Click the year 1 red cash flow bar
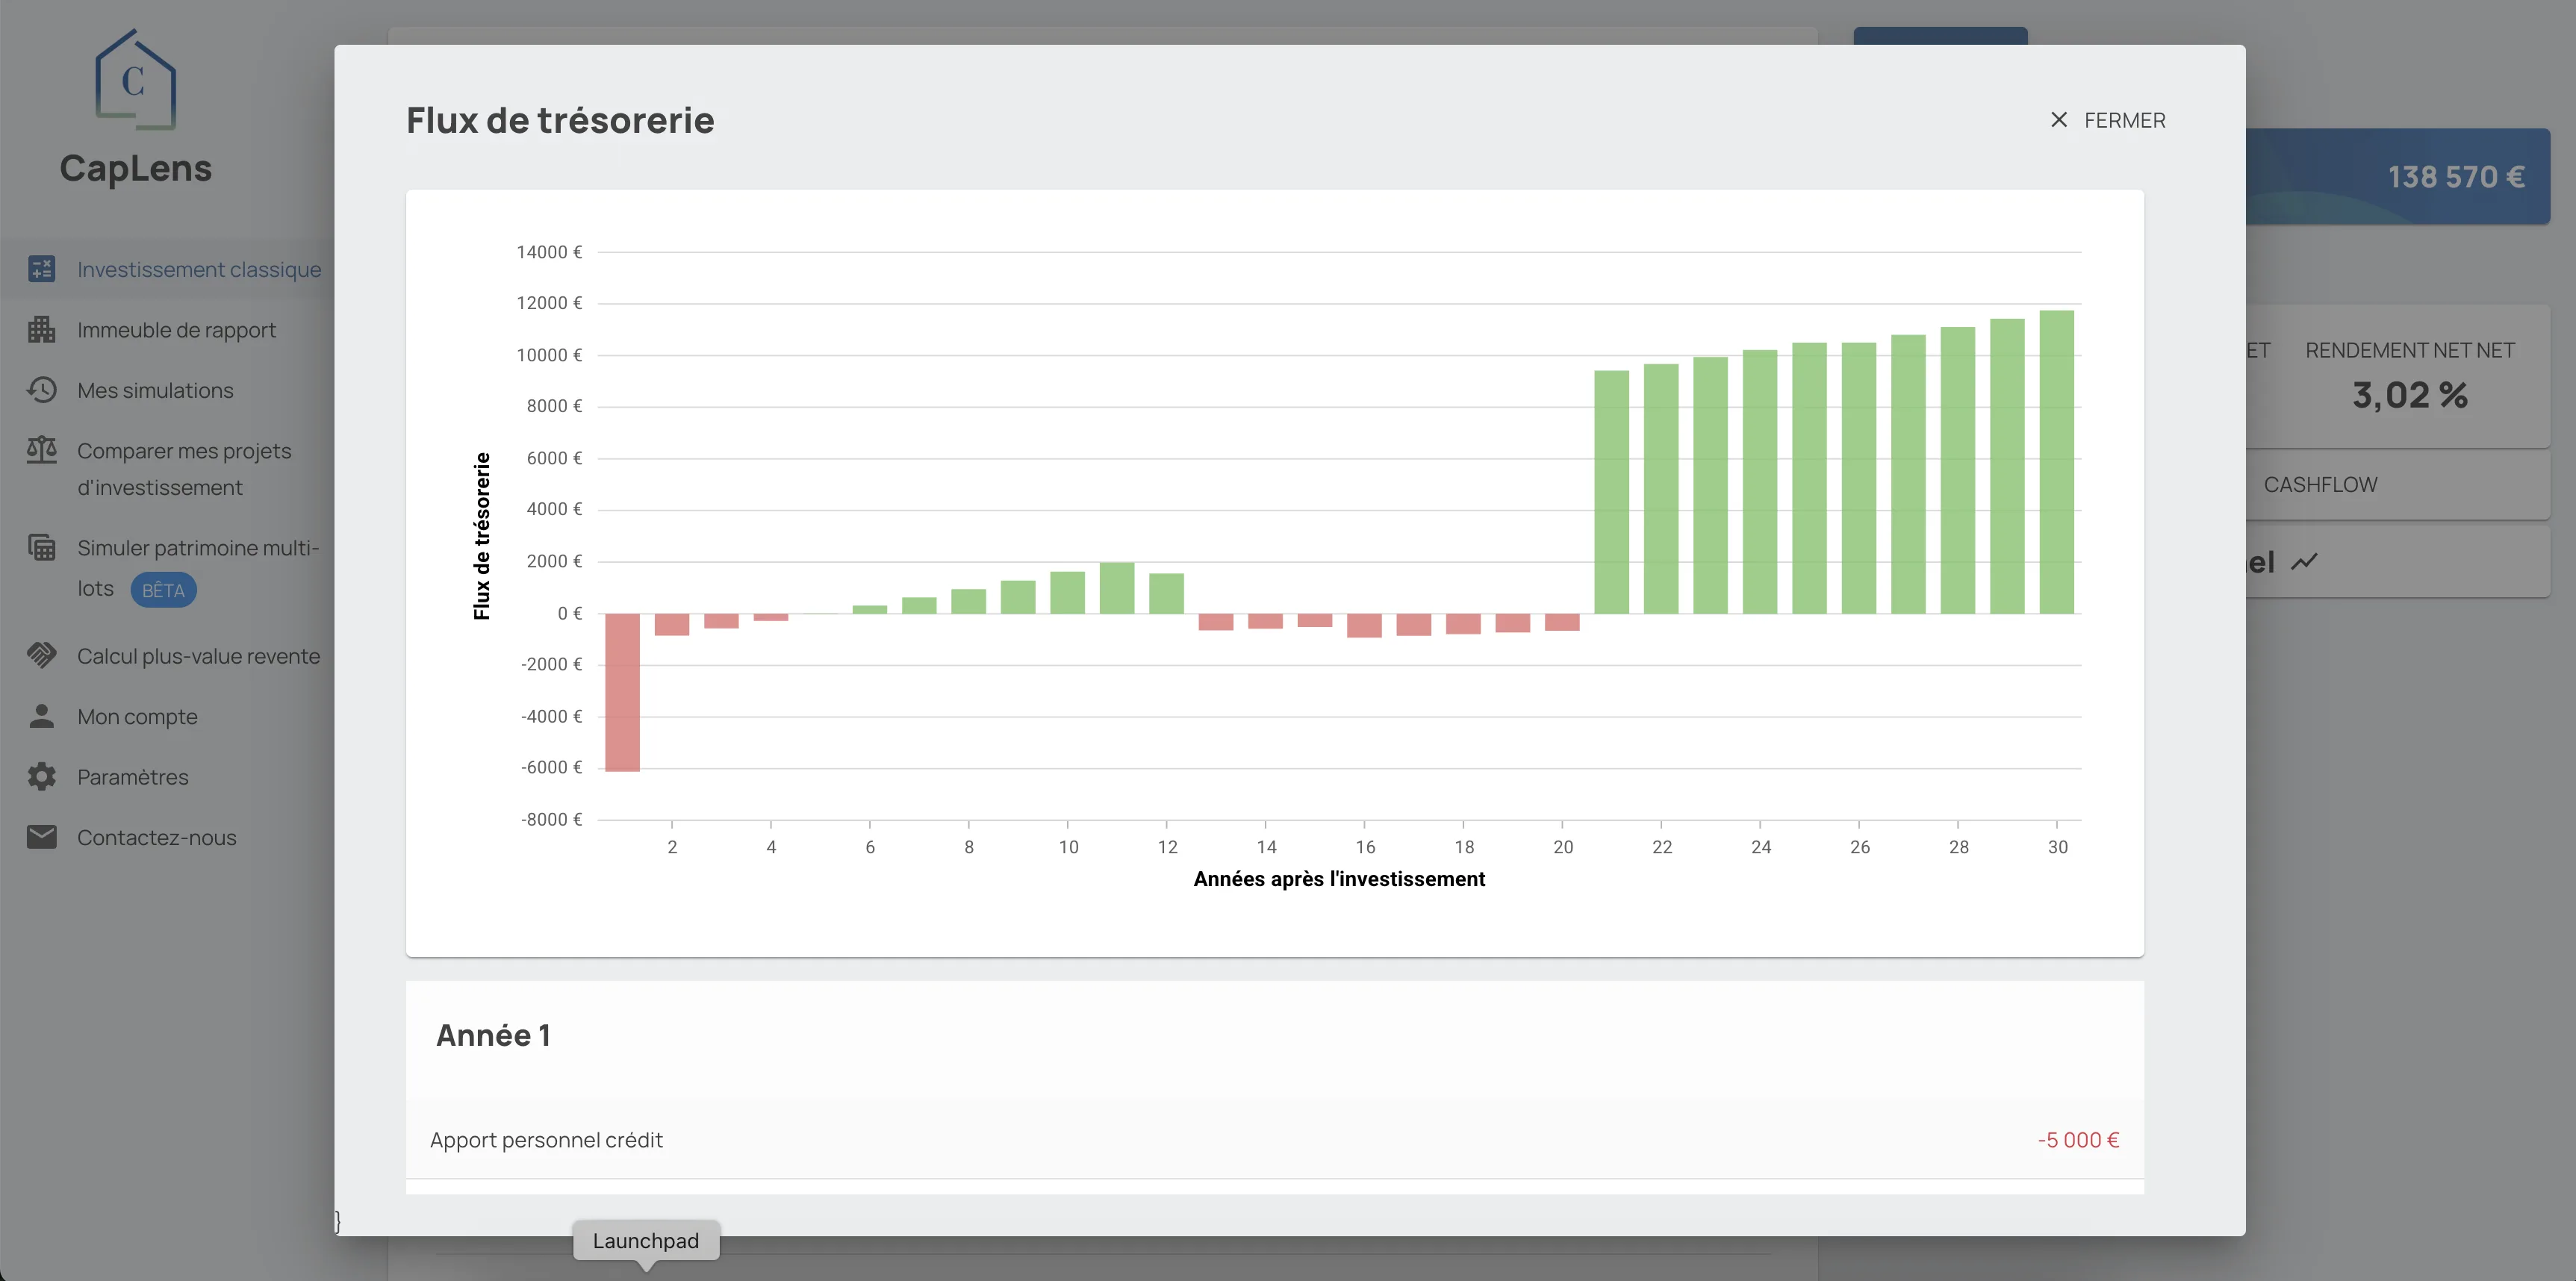 622,692
